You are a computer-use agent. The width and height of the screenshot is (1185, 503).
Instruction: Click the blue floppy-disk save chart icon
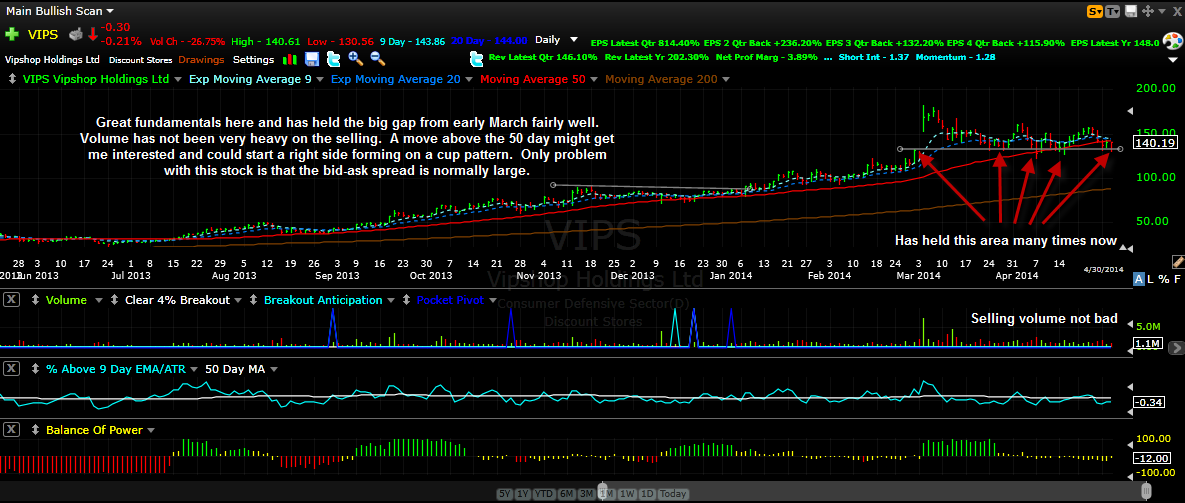click(312, 59)
